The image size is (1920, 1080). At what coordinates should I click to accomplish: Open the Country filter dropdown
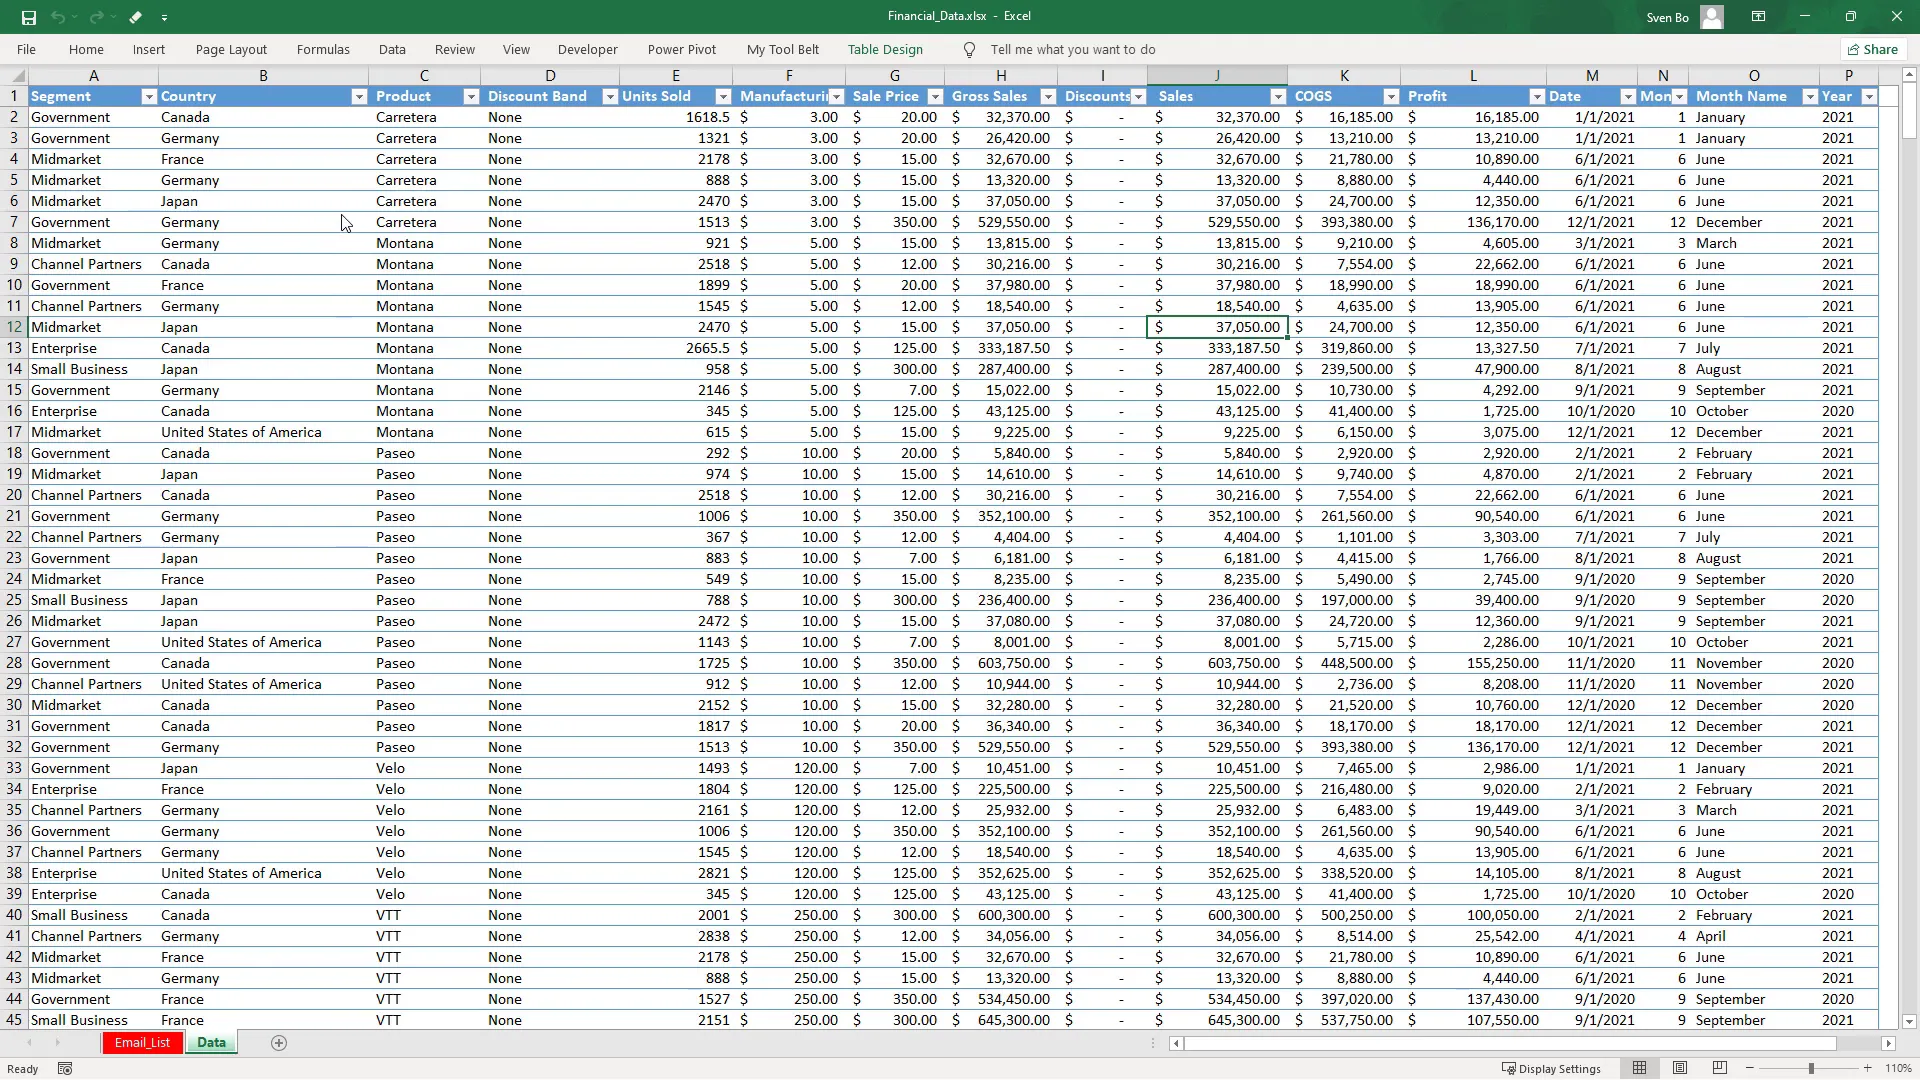359,97
